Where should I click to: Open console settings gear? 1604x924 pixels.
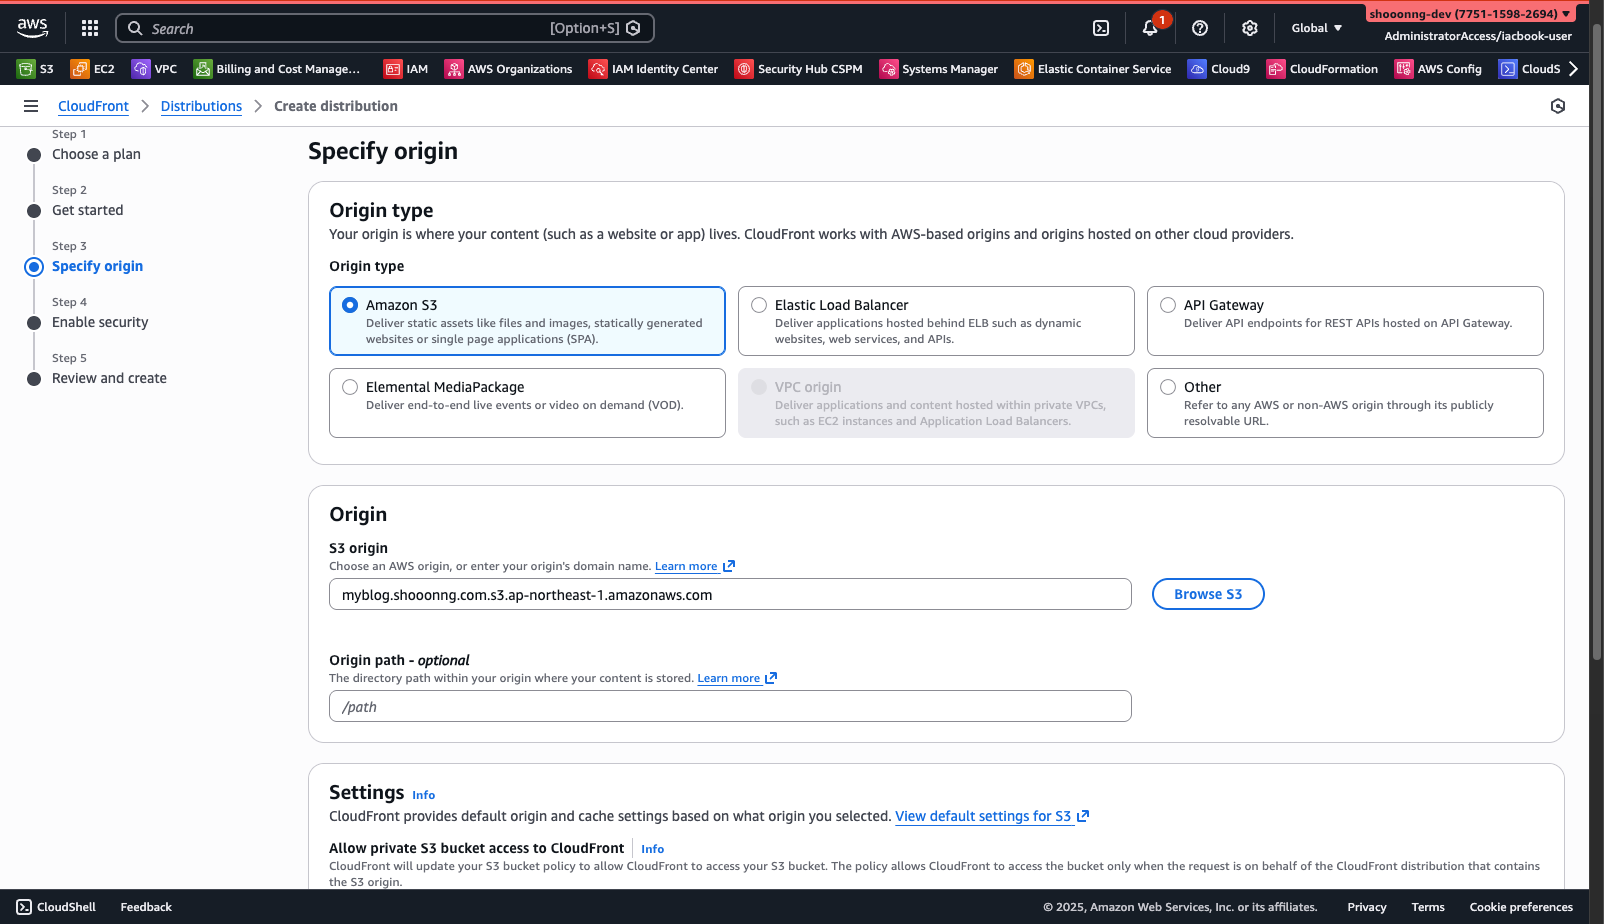click(1250, 28)
